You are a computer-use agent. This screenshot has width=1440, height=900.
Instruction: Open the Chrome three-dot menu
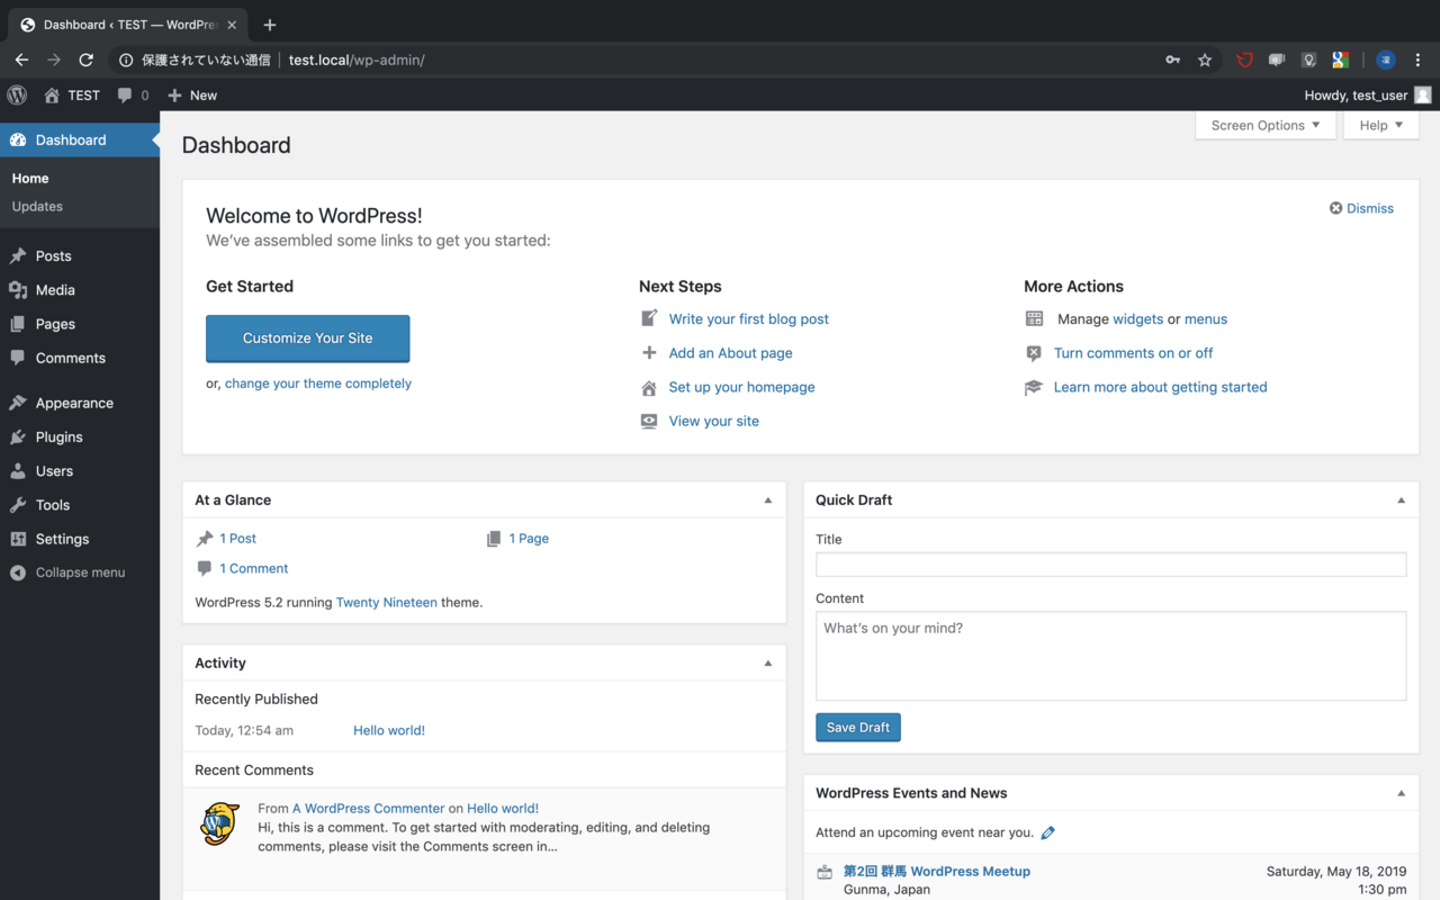pos(1418,60)
